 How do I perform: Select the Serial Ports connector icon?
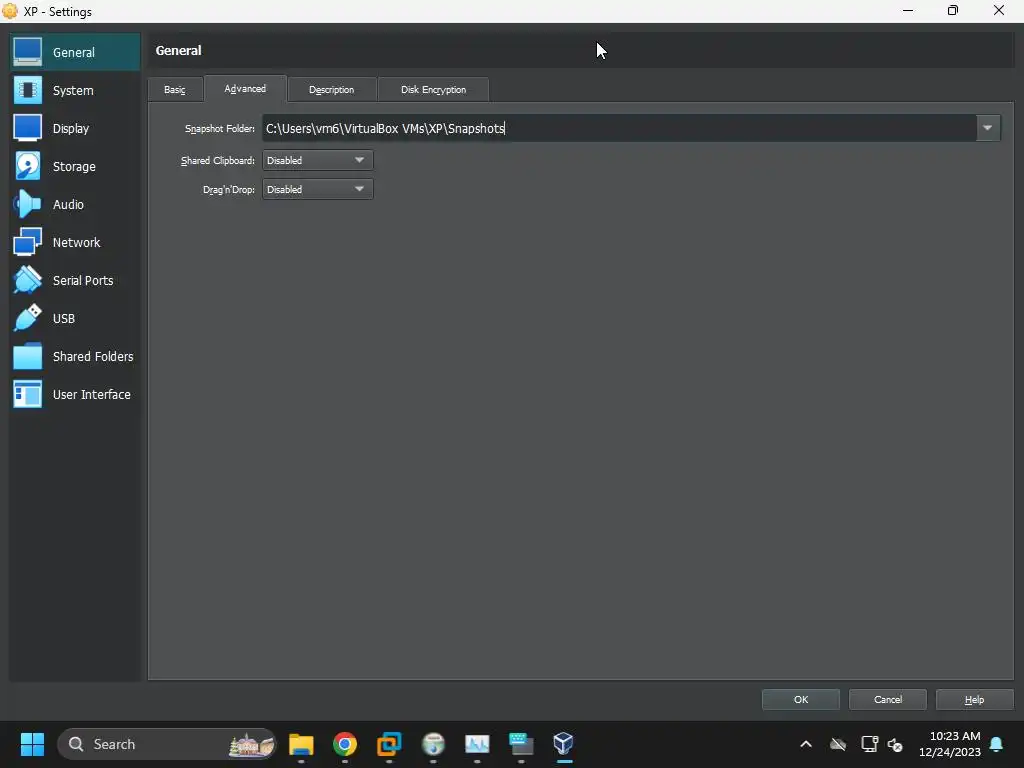[x=27, y=280]
